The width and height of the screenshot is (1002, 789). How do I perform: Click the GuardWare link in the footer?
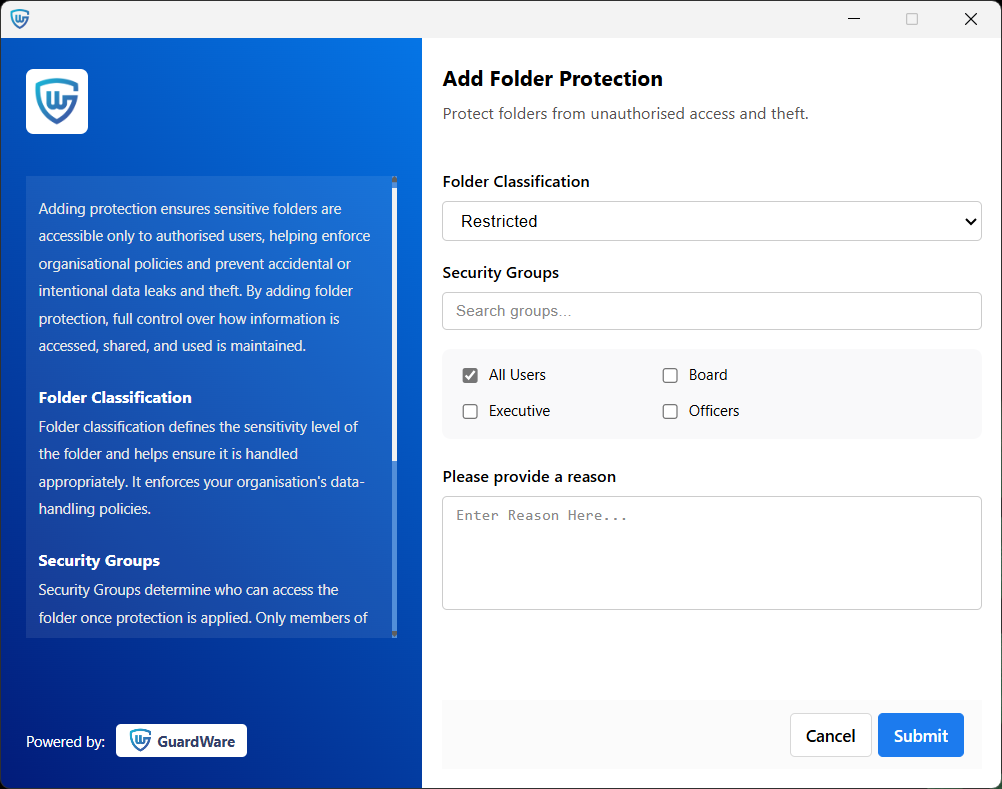point(181,740)
